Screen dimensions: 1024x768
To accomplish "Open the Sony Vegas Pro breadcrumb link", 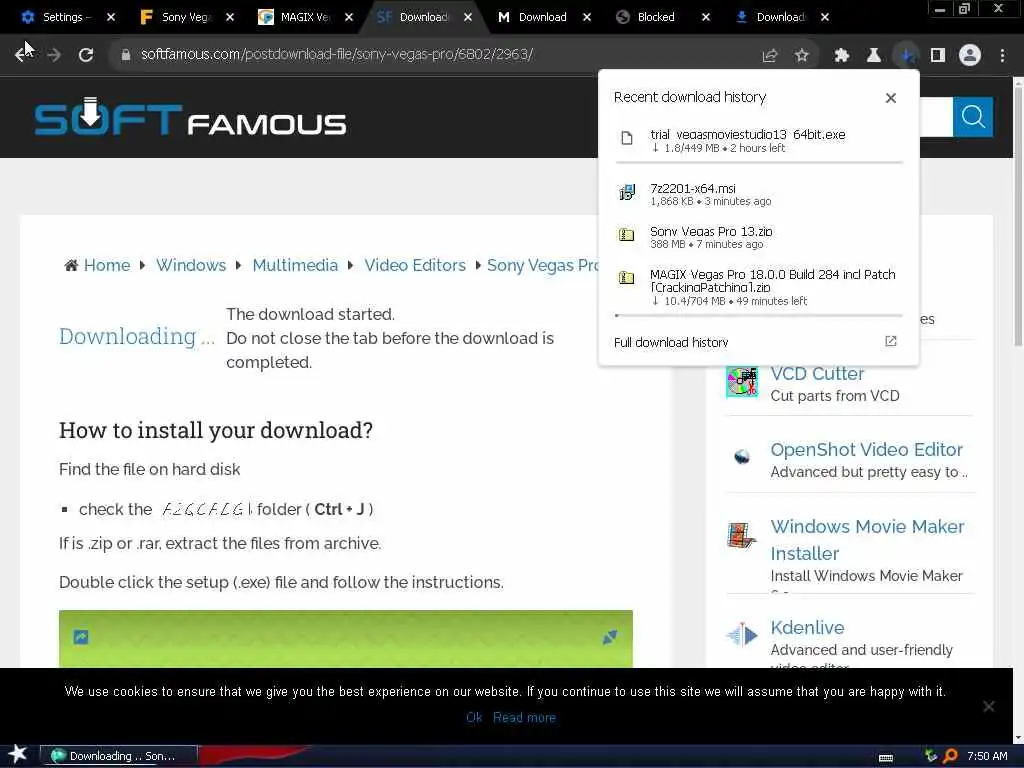I will coord(543,265).
